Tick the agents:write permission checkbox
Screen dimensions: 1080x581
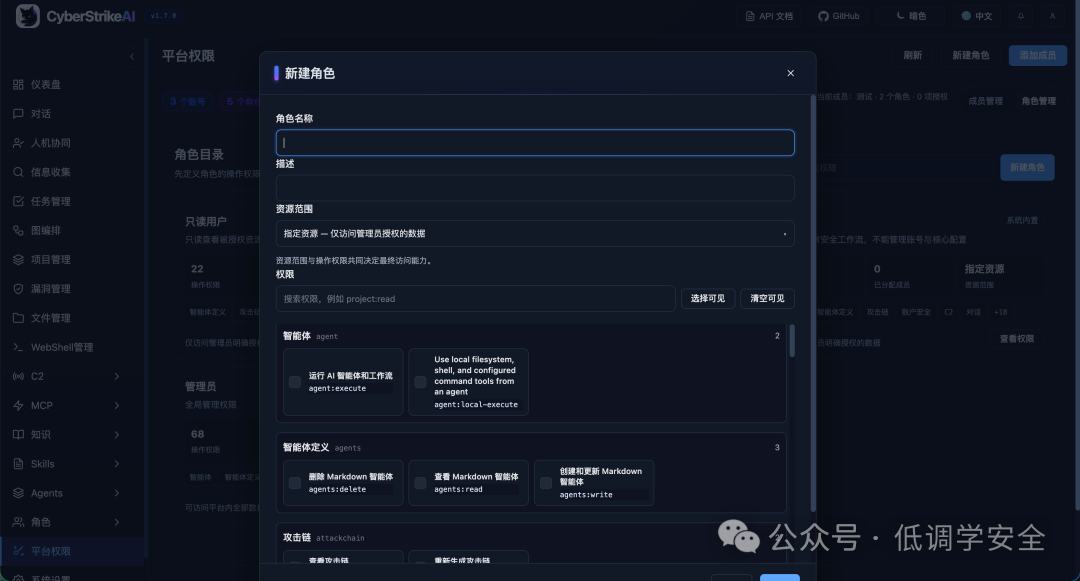(x=546, y=483)
